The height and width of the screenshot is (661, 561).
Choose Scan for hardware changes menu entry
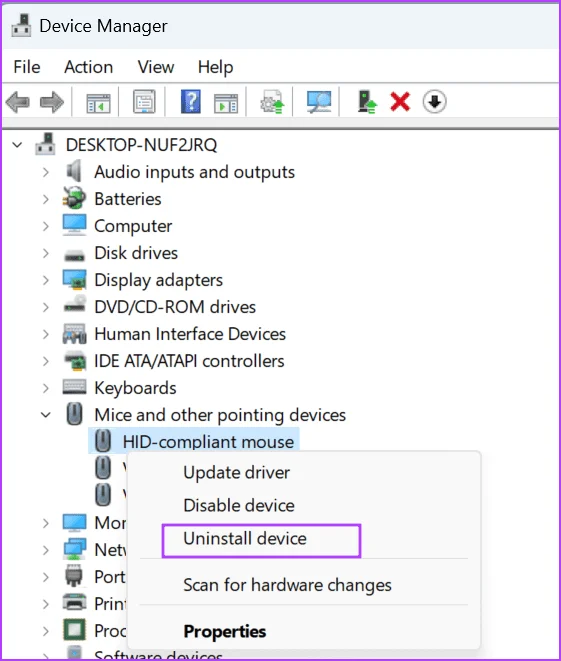click(x=287, y=585)
